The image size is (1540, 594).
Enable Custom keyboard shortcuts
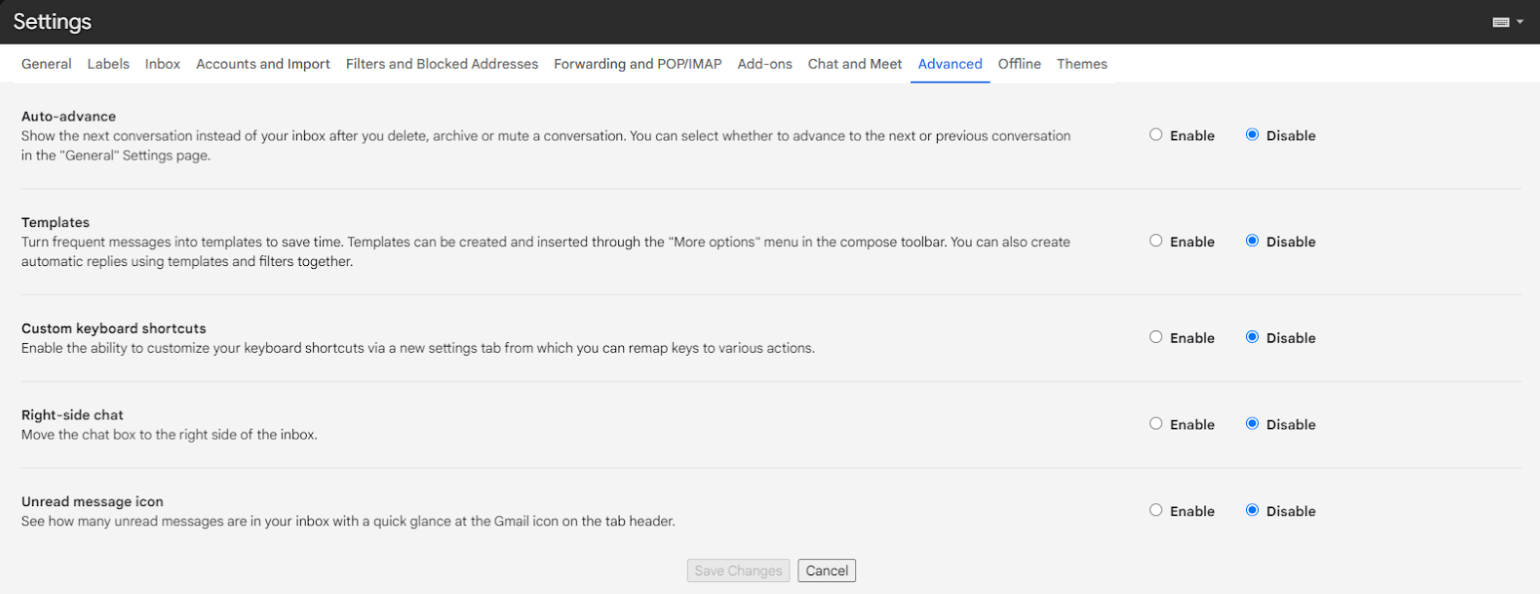pos(1156,338)
